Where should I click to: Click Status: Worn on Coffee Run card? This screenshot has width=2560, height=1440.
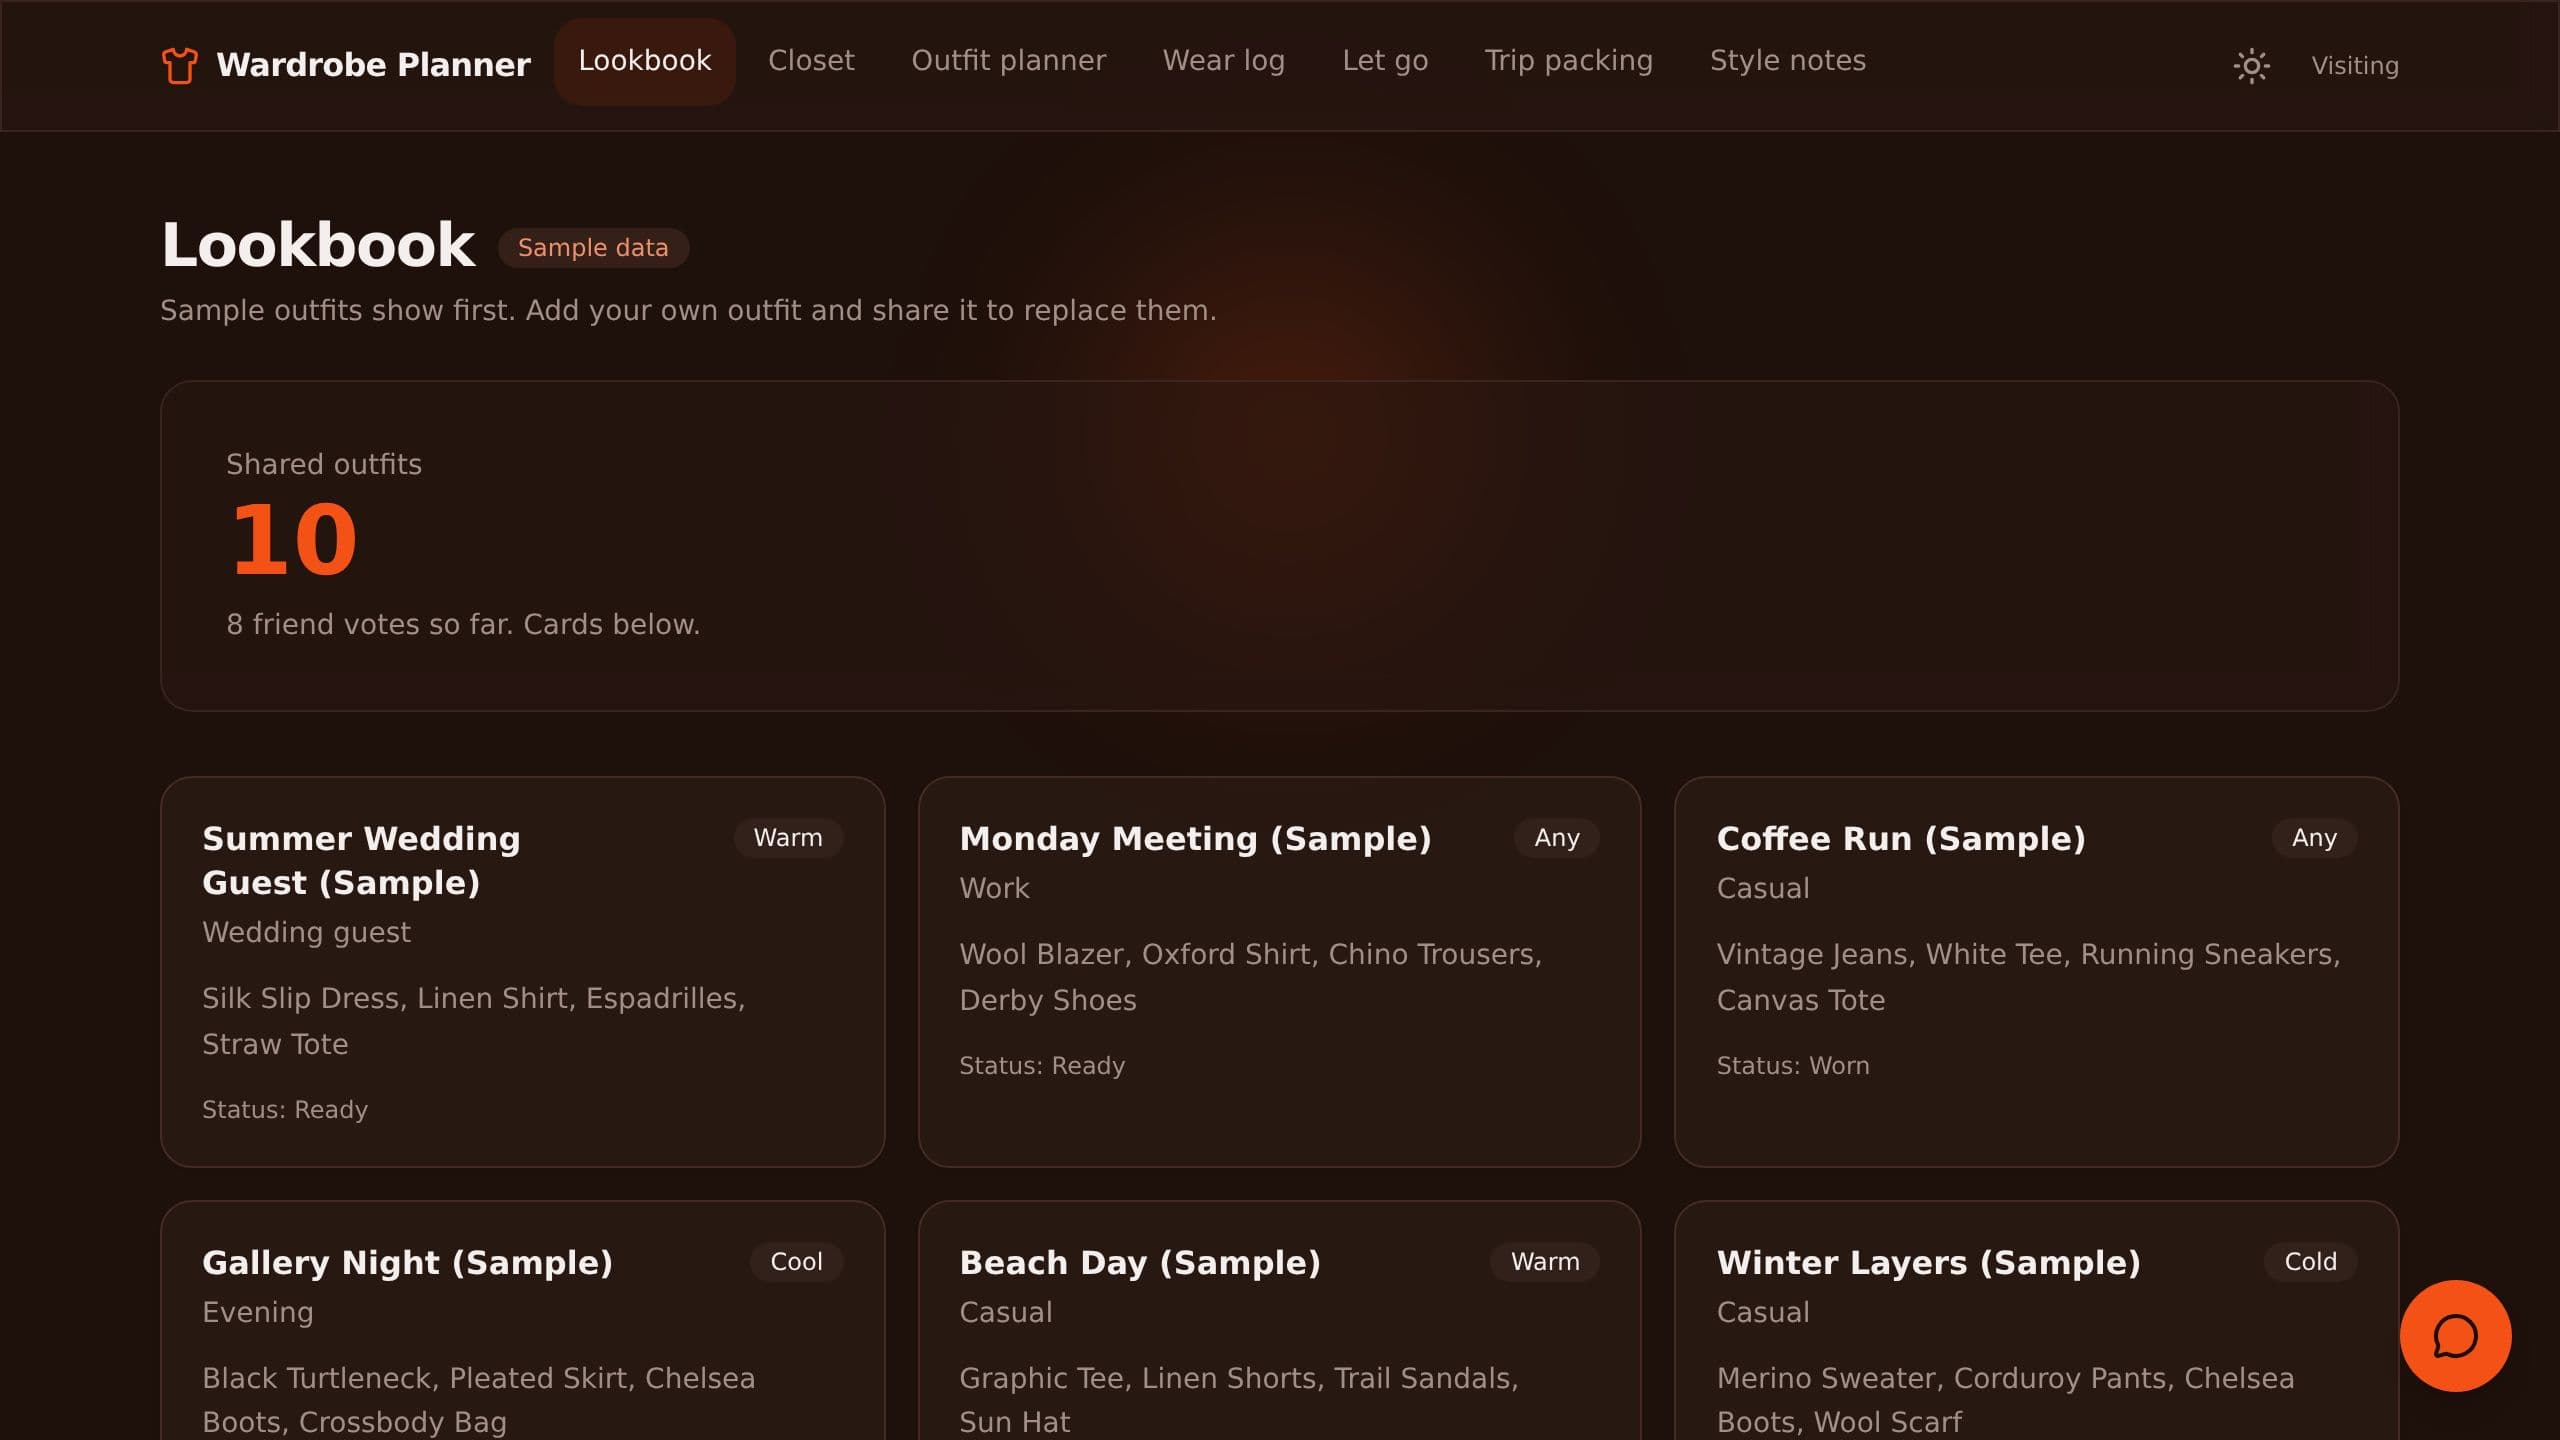click(1793, 1066)
